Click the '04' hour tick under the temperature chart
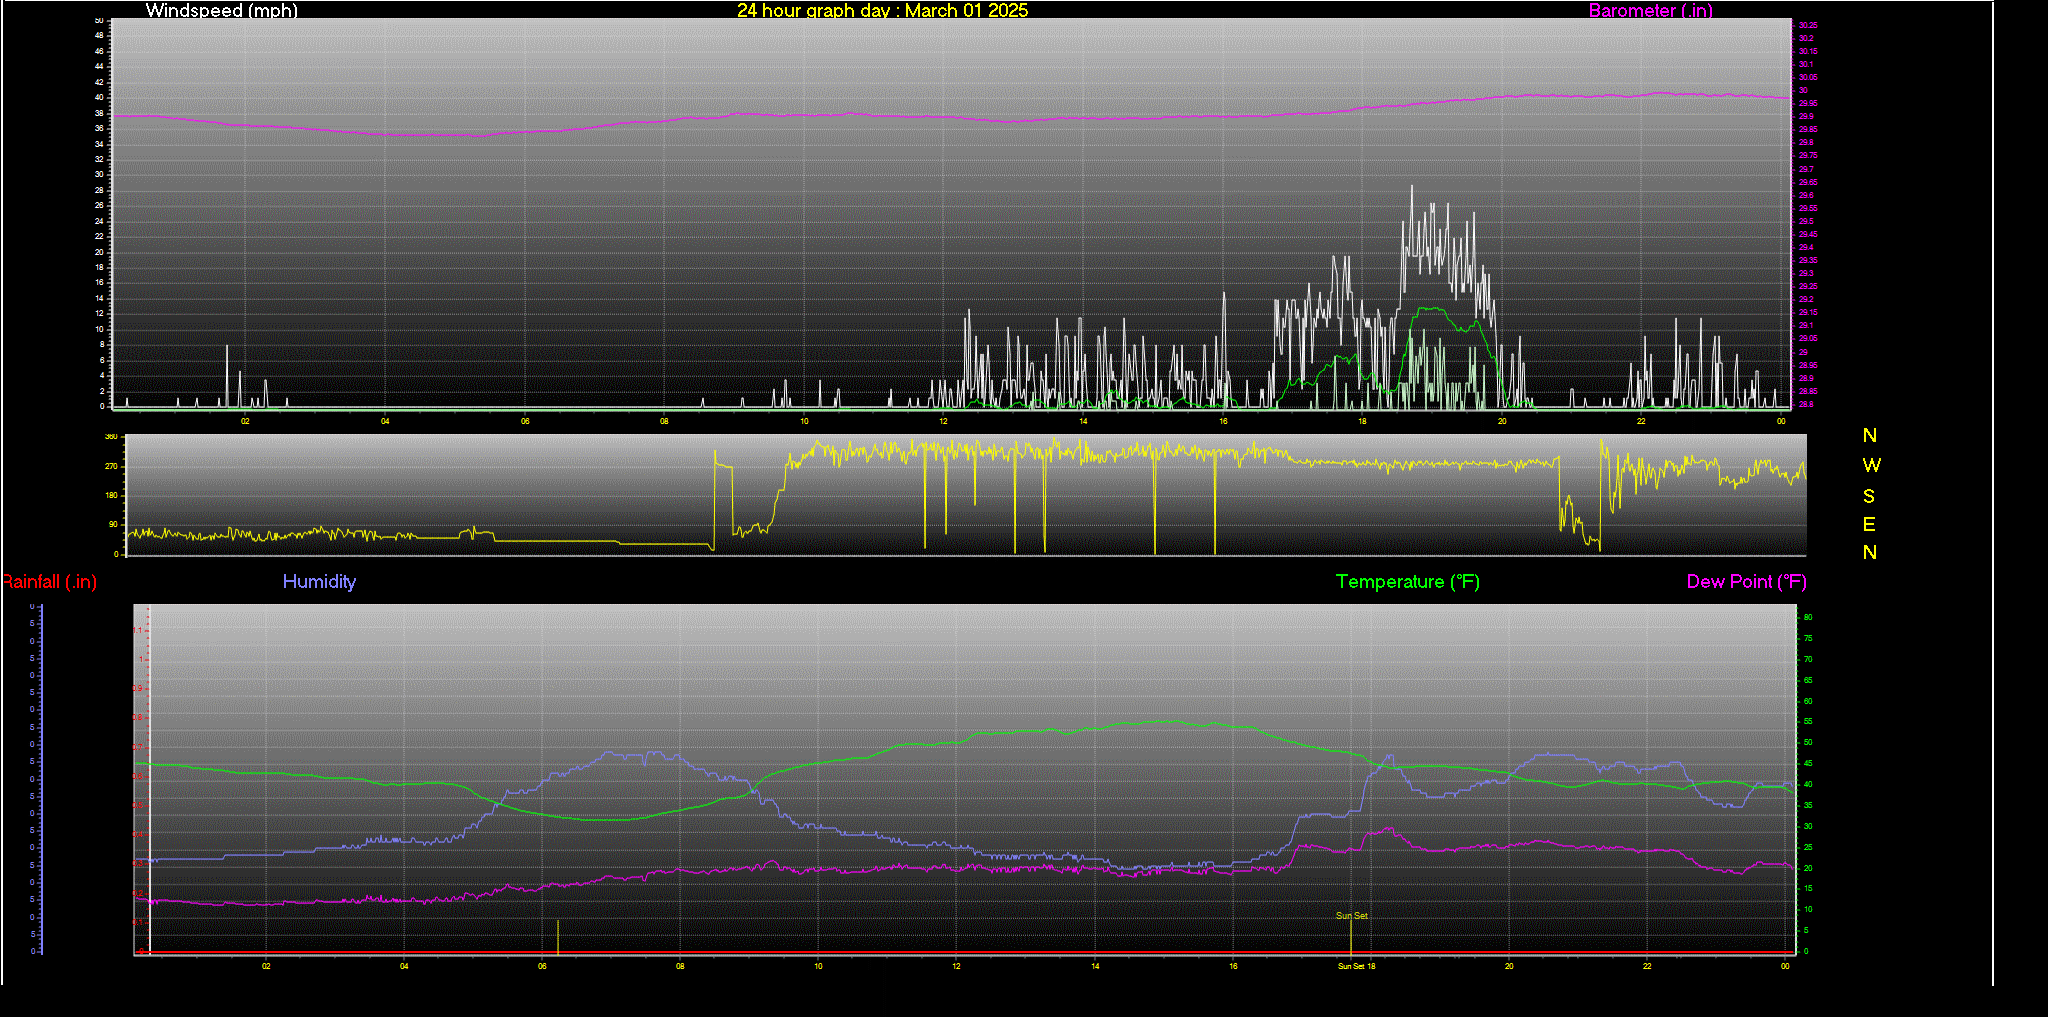2048x1017 pixels. [404, 966]
